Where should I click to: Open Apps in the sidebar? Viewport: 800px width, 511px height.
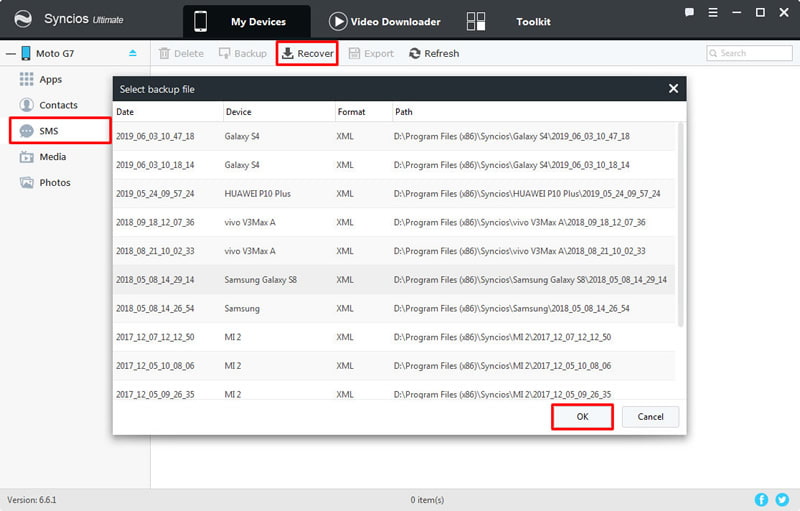51,79
